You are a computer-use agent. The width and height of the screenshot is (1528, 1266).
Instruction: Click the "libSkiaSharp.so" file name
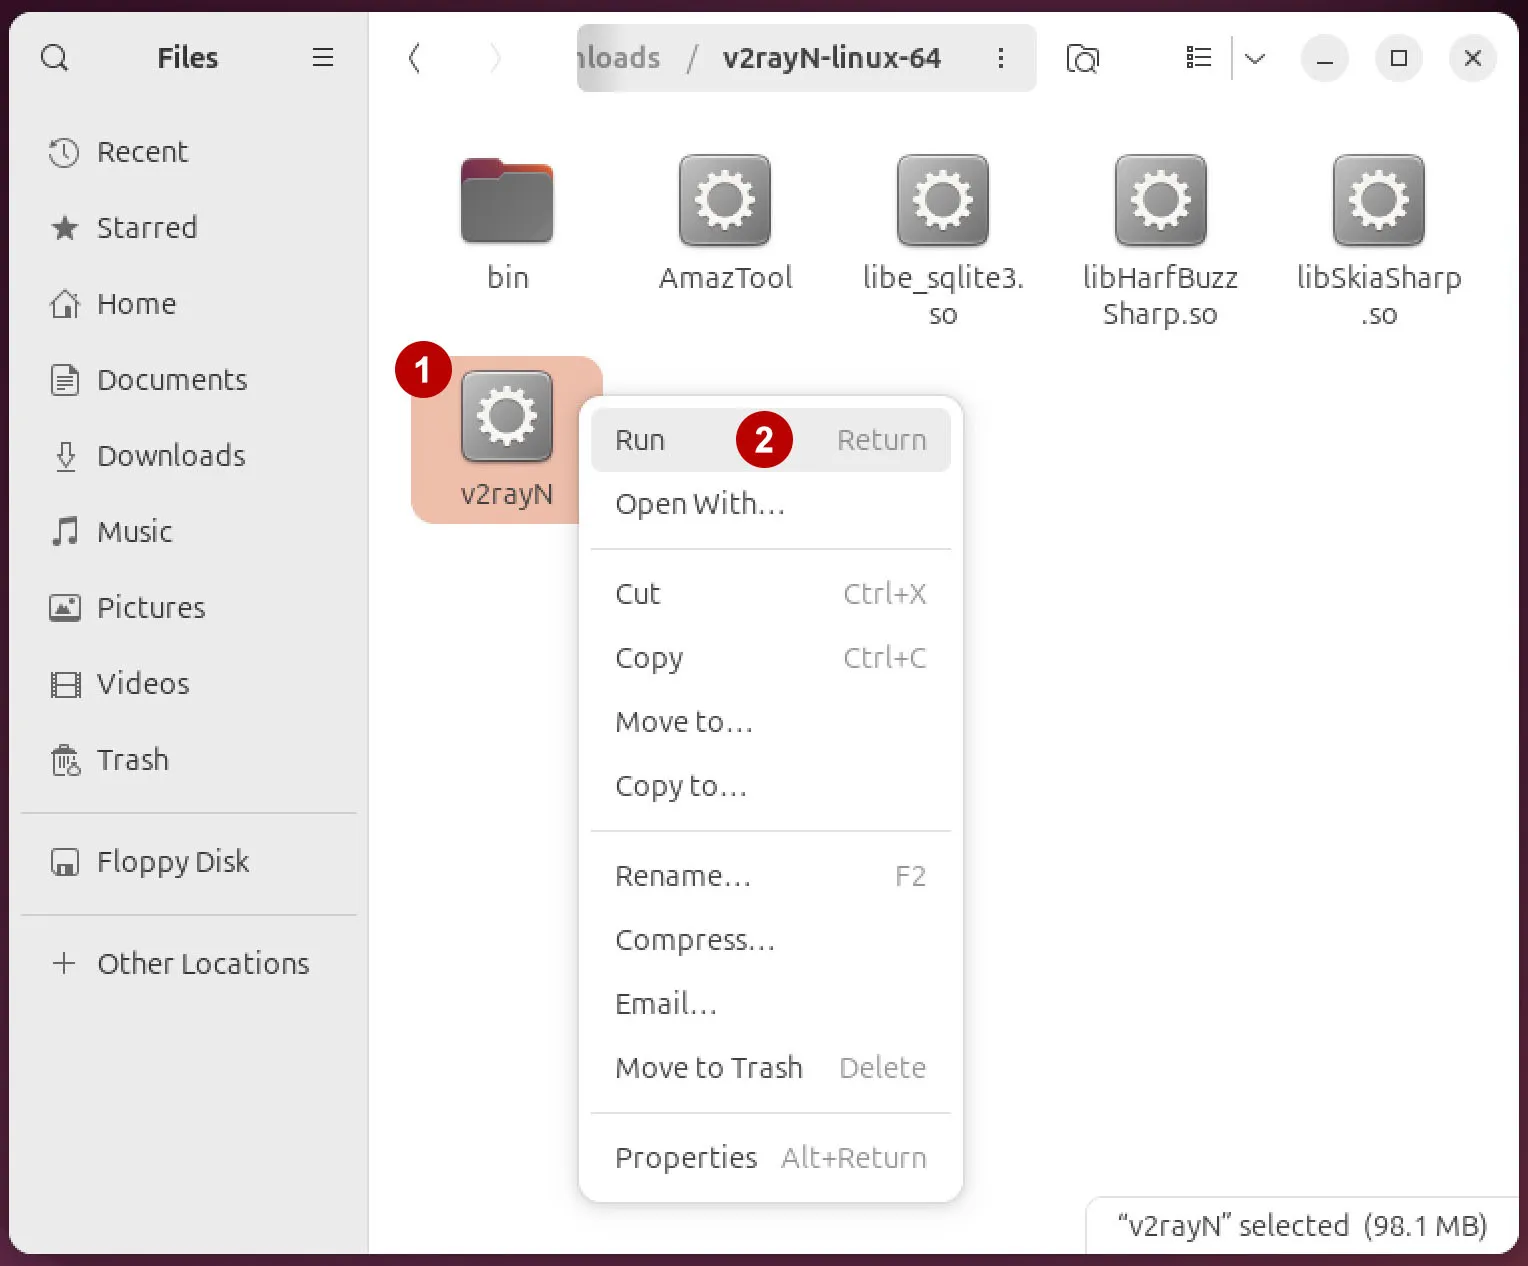(x=1379, y=296)
